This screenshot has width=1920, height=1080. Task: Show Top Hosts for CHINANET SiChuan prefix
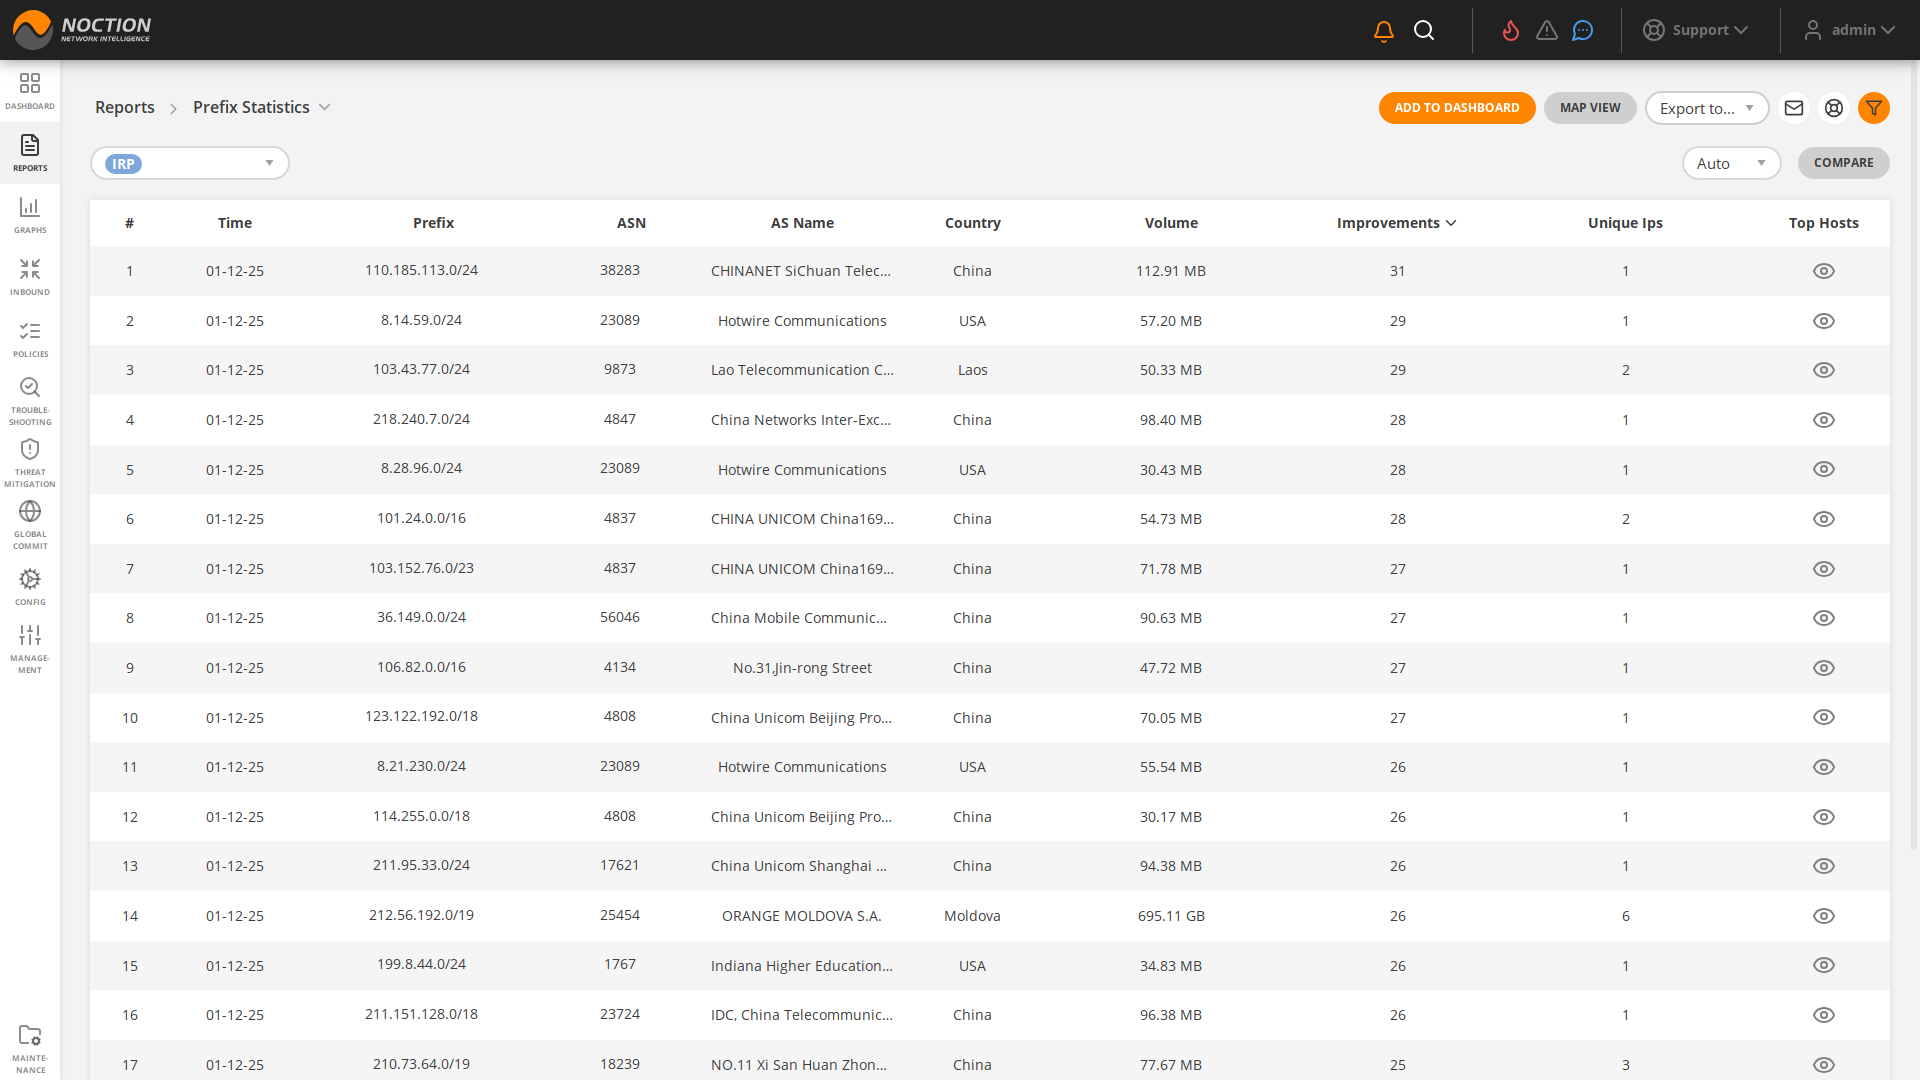point(1824,270)
